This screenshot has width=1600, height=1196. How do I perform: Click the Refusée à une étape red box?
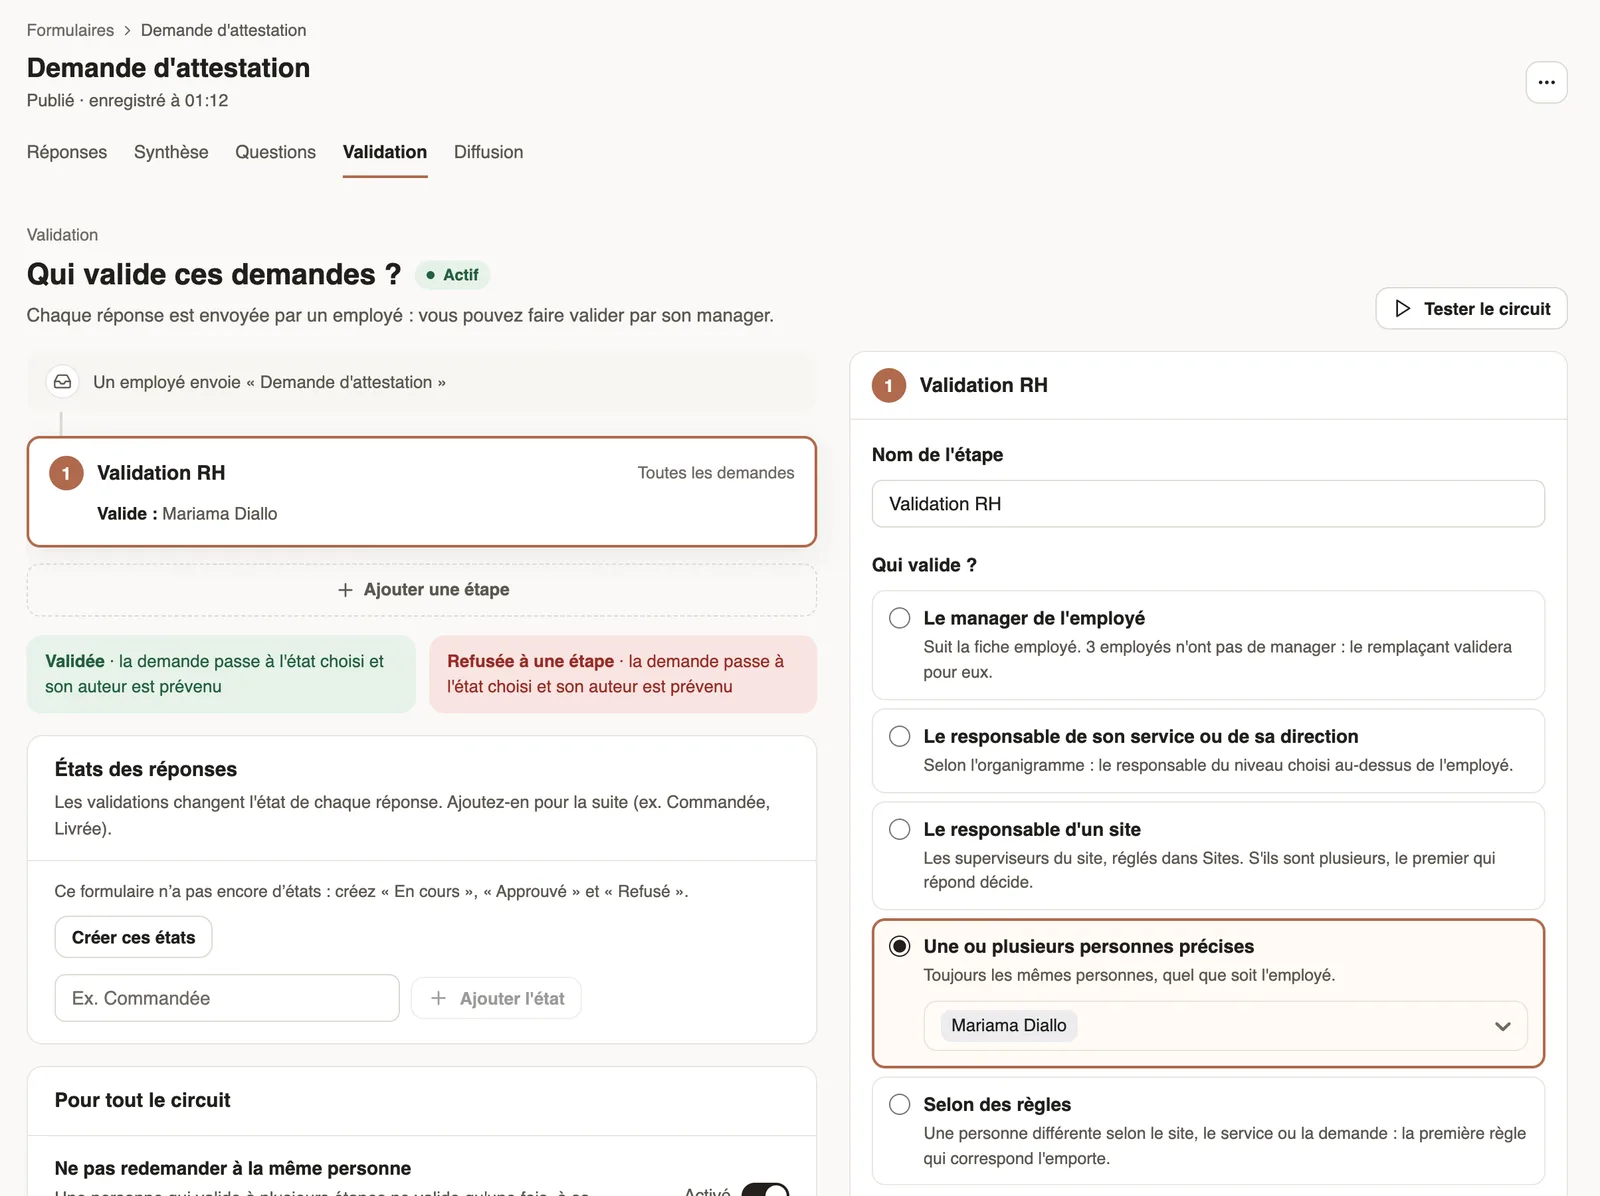(x=623, y=674)
